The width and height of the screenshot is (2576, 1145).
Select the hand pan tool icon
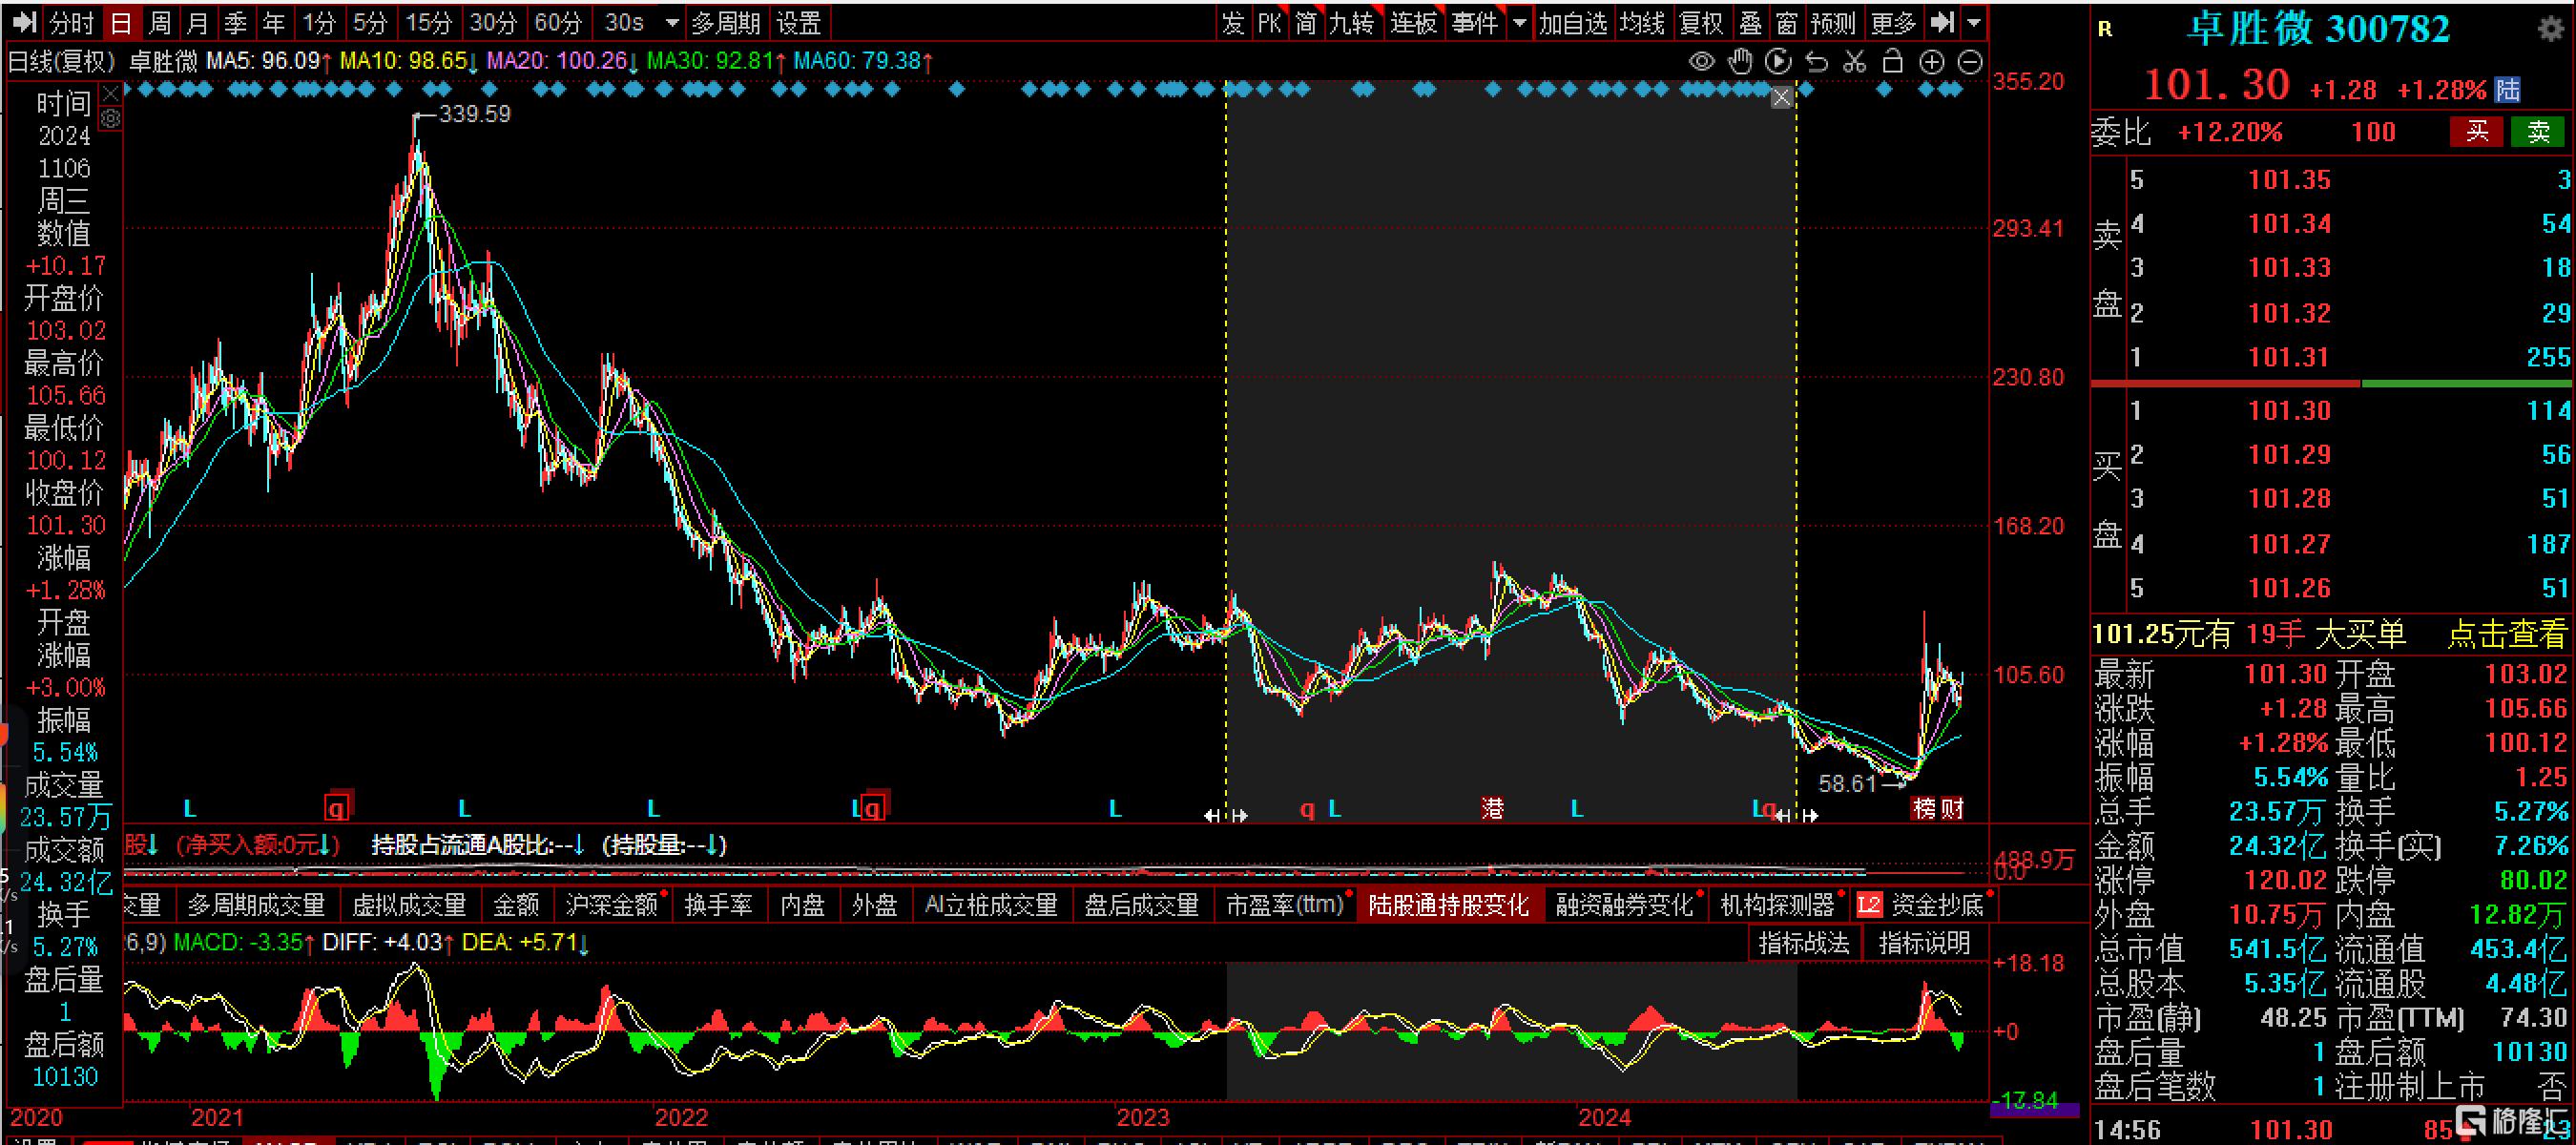[x=1740, y=61]
